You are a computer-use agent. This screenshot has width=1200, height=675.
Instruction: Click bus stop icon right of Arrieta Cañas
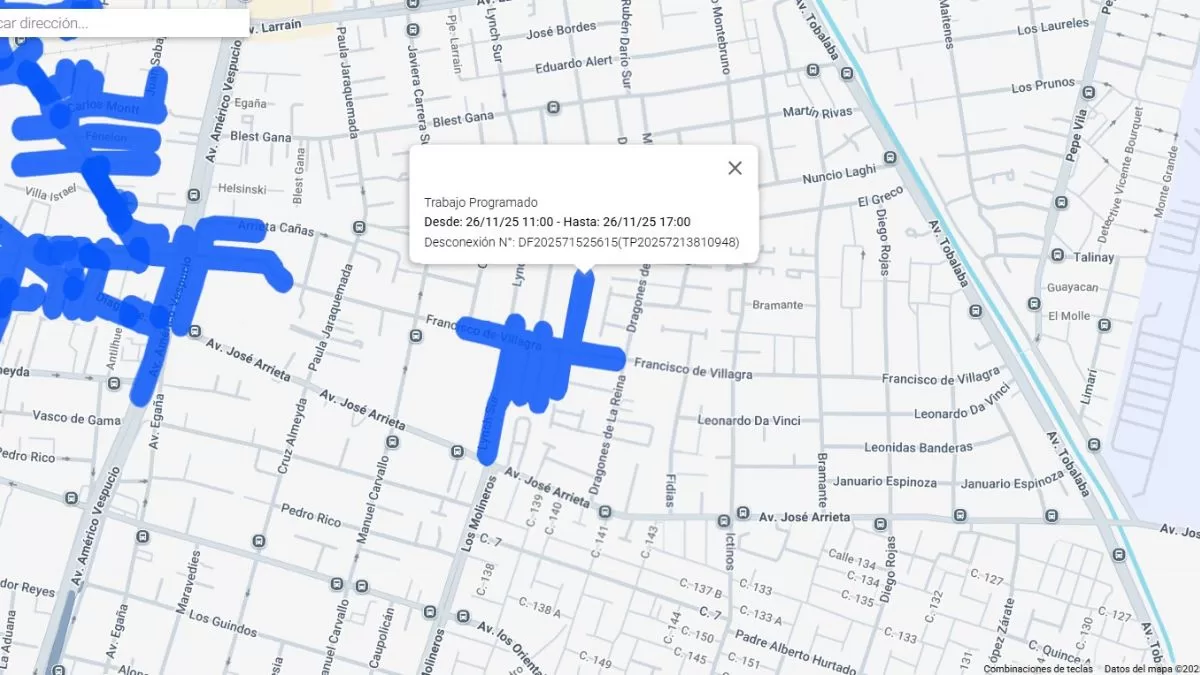tap(358, 228)
